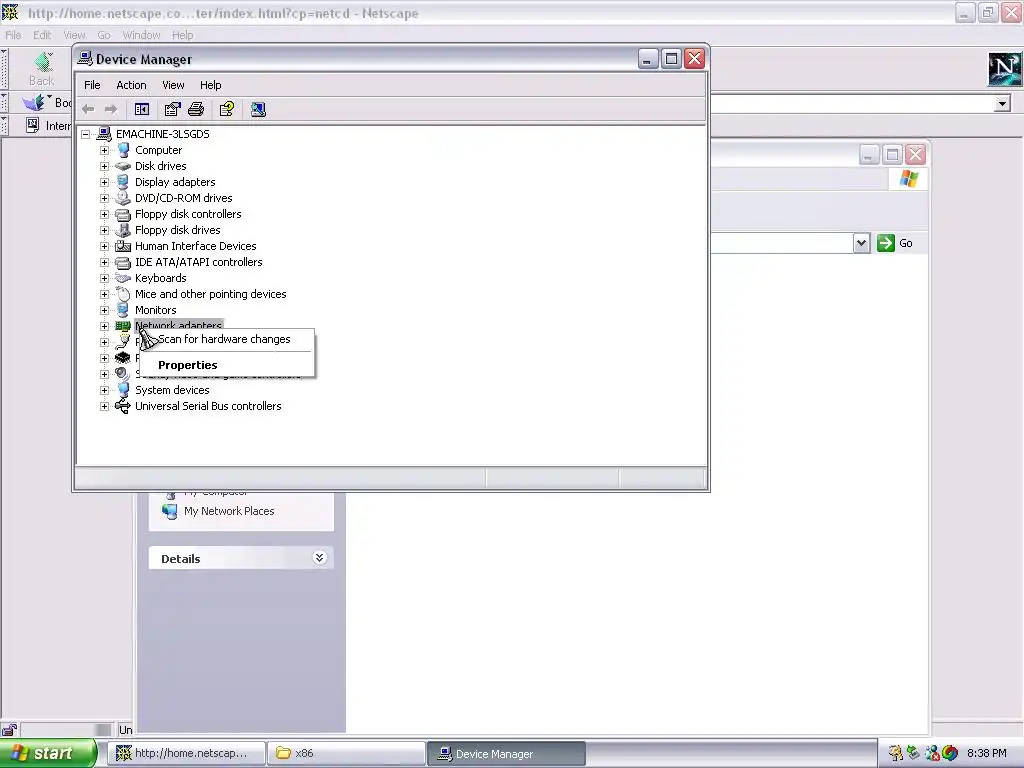This screenshot has width=1024, height=768.
Task: Click the EMACHINE-3LSGDS computer icon
Action: [x=104, y=134]
